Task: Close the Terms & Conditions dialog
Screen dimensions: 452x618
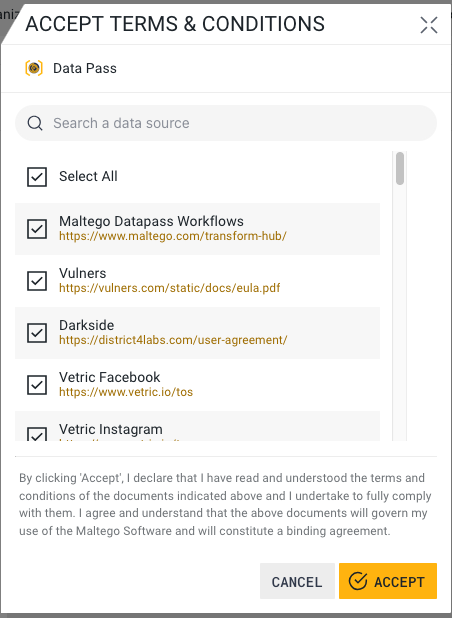Action: pos(429,25)
